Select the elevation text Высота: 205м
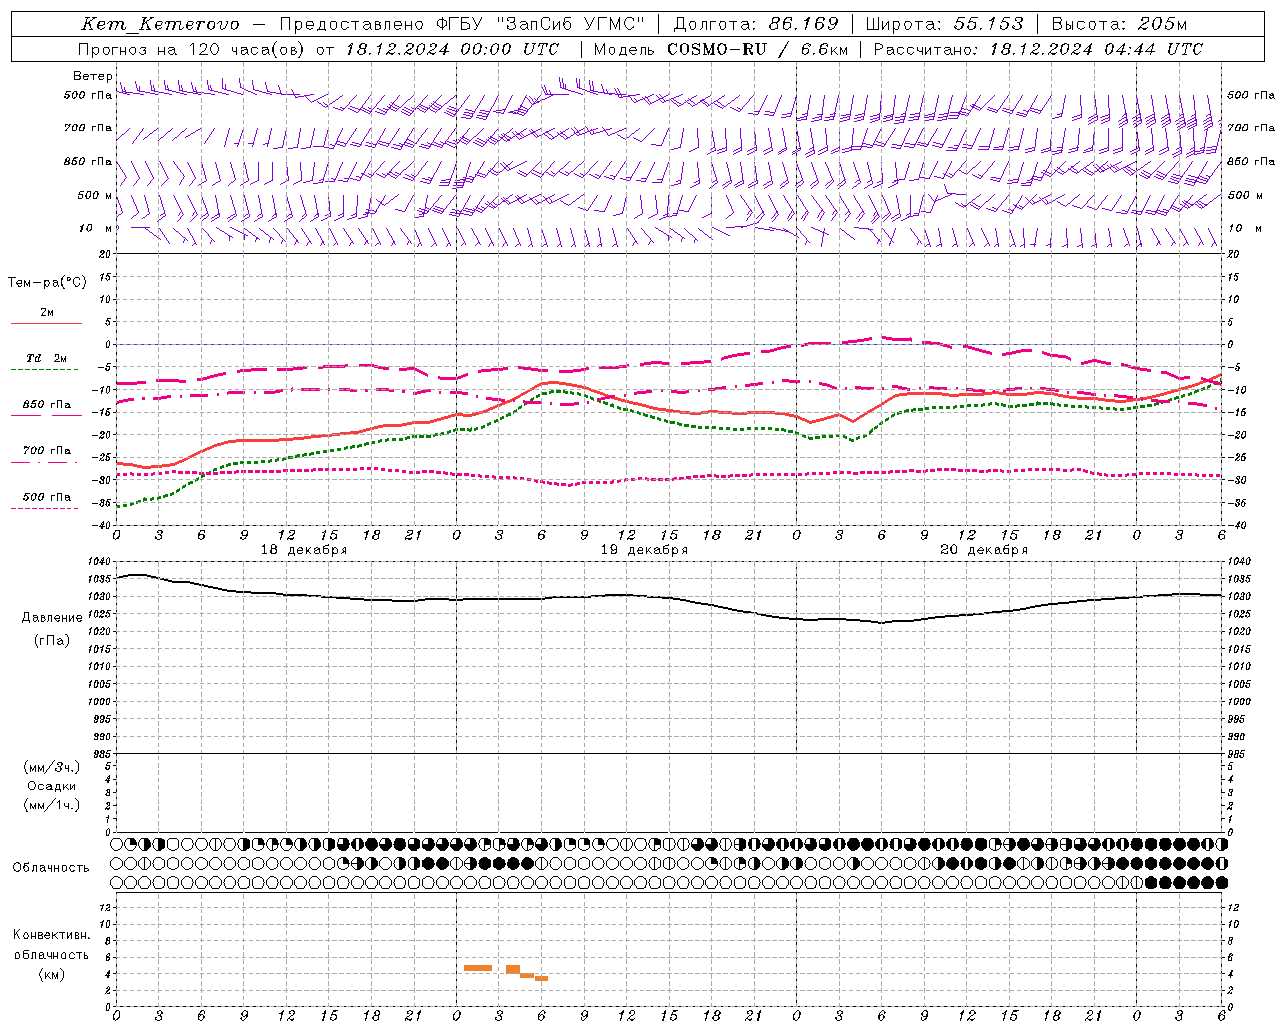Screen dimensions: 1280x1024 pyautogui.click(x=1119, y=24)
